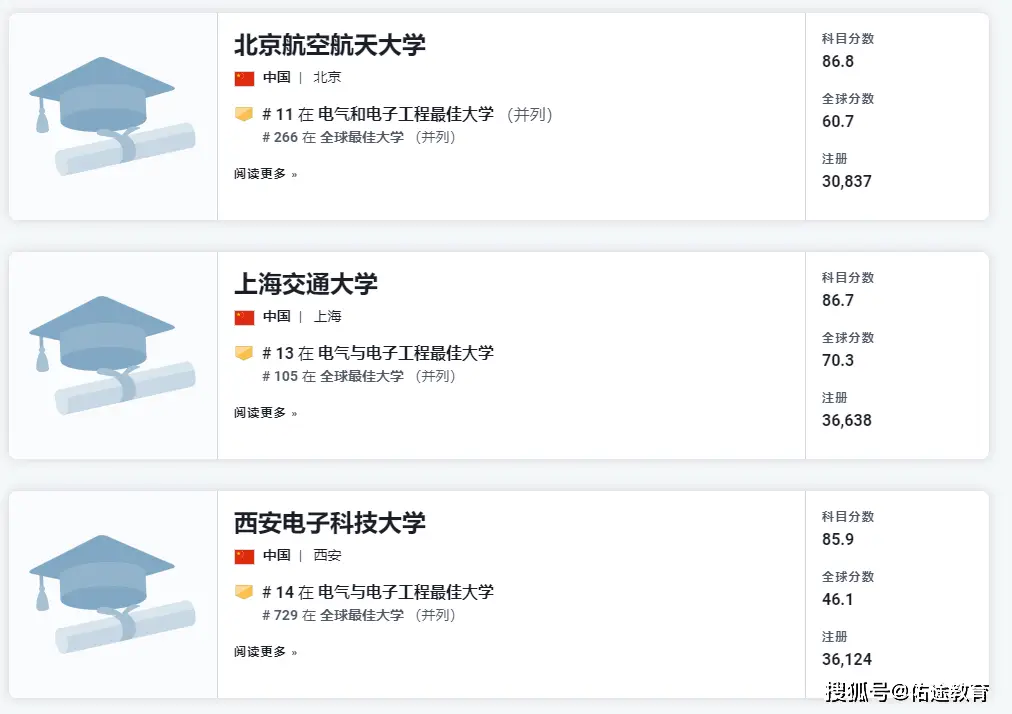This screenshot has width=1012, height=714.
Task: Click the #11 ranking badge icon
Action: (243, 115)
